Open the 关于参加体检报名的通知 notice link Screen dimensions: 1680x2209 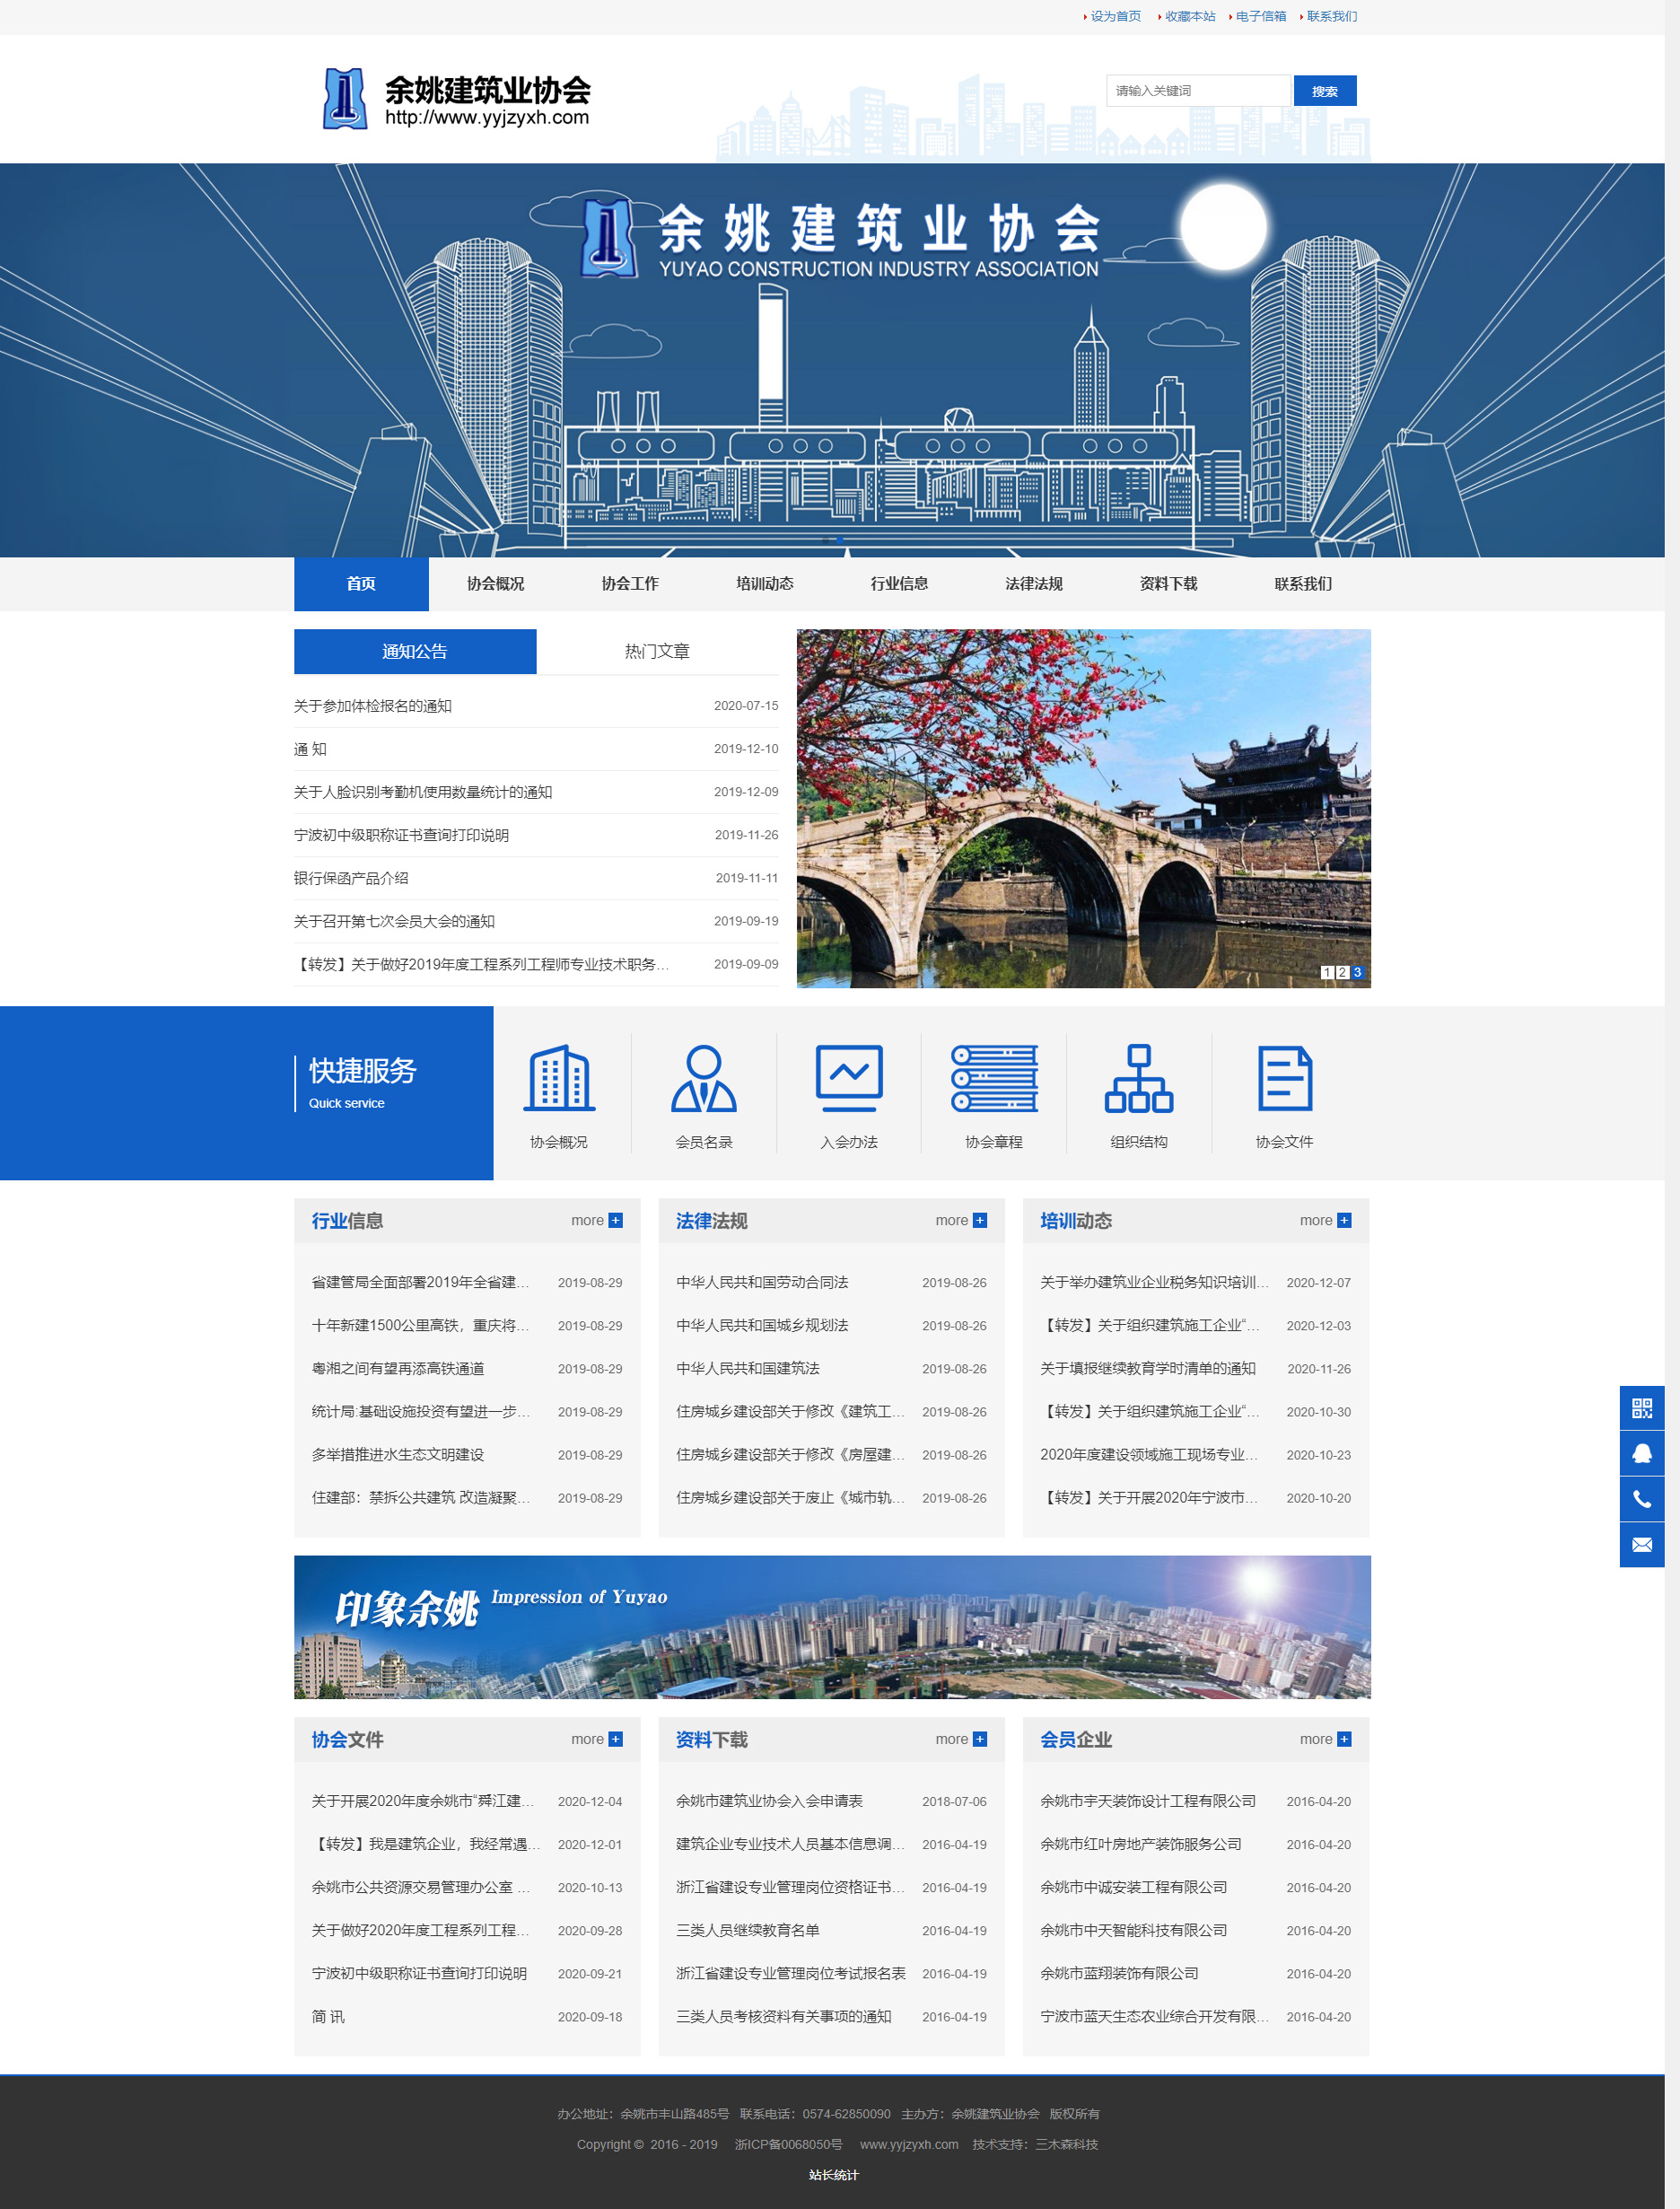point(373,706)
